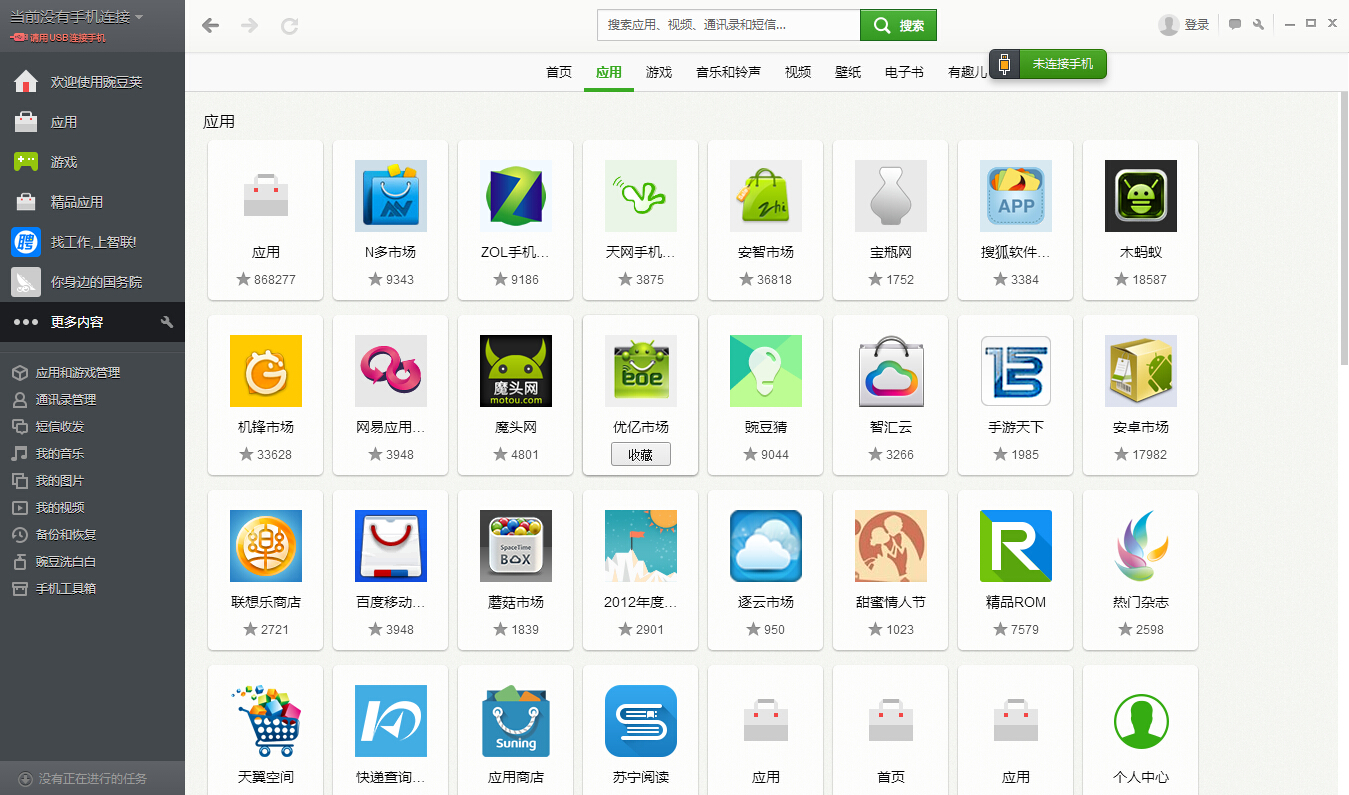
Task: Open the 音乐和铃声 tab
Action: [728, 72]
